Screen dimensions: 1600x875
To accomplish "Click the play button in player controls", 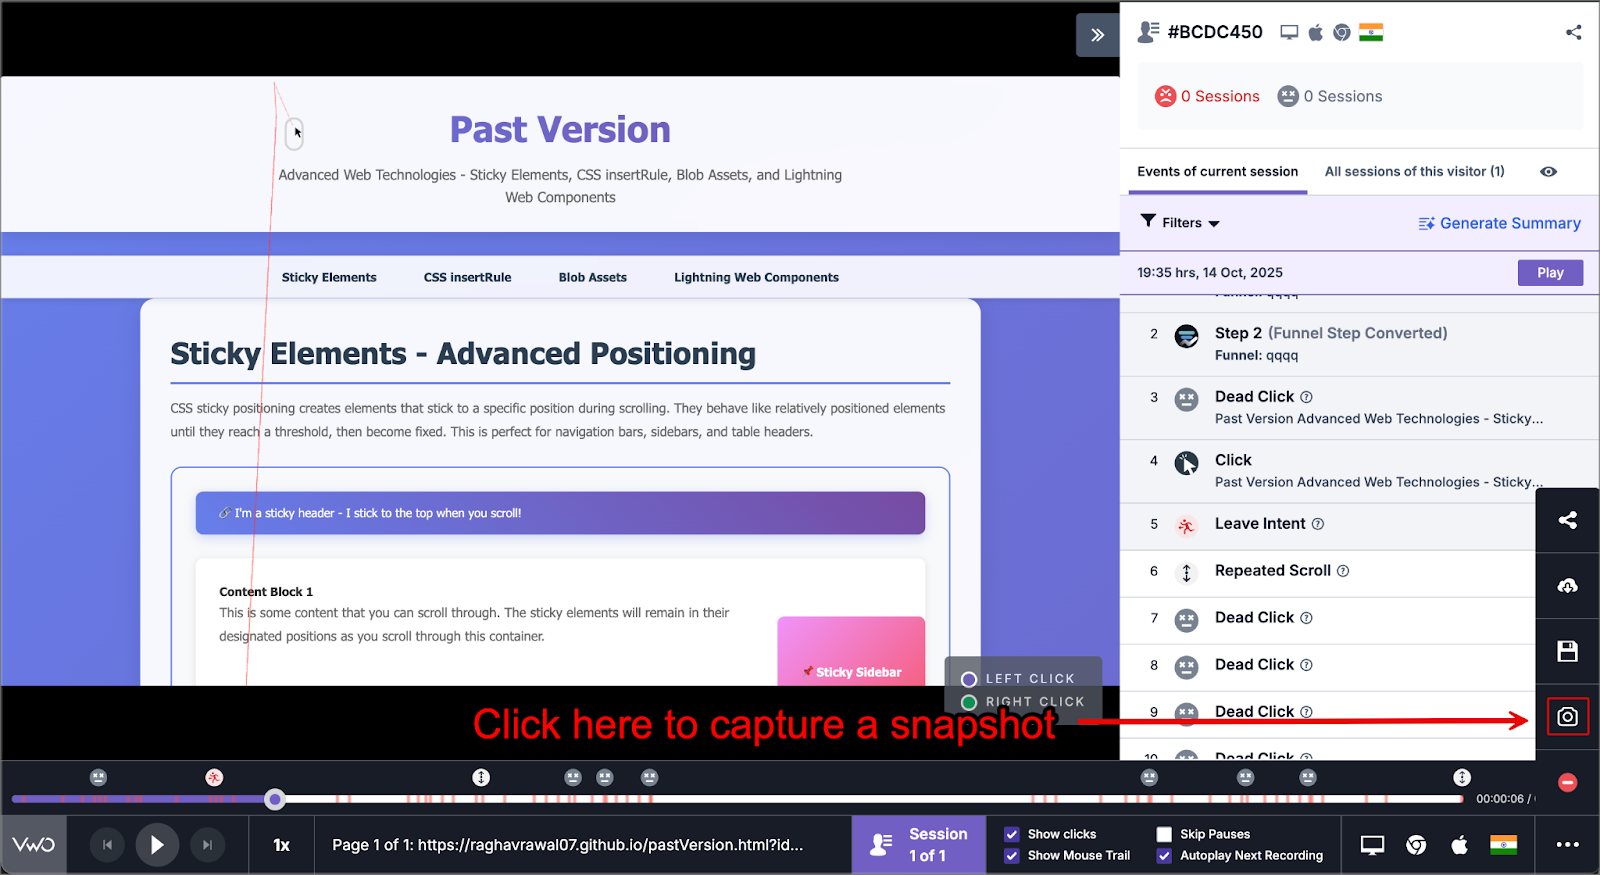I will tap(157, 845).
